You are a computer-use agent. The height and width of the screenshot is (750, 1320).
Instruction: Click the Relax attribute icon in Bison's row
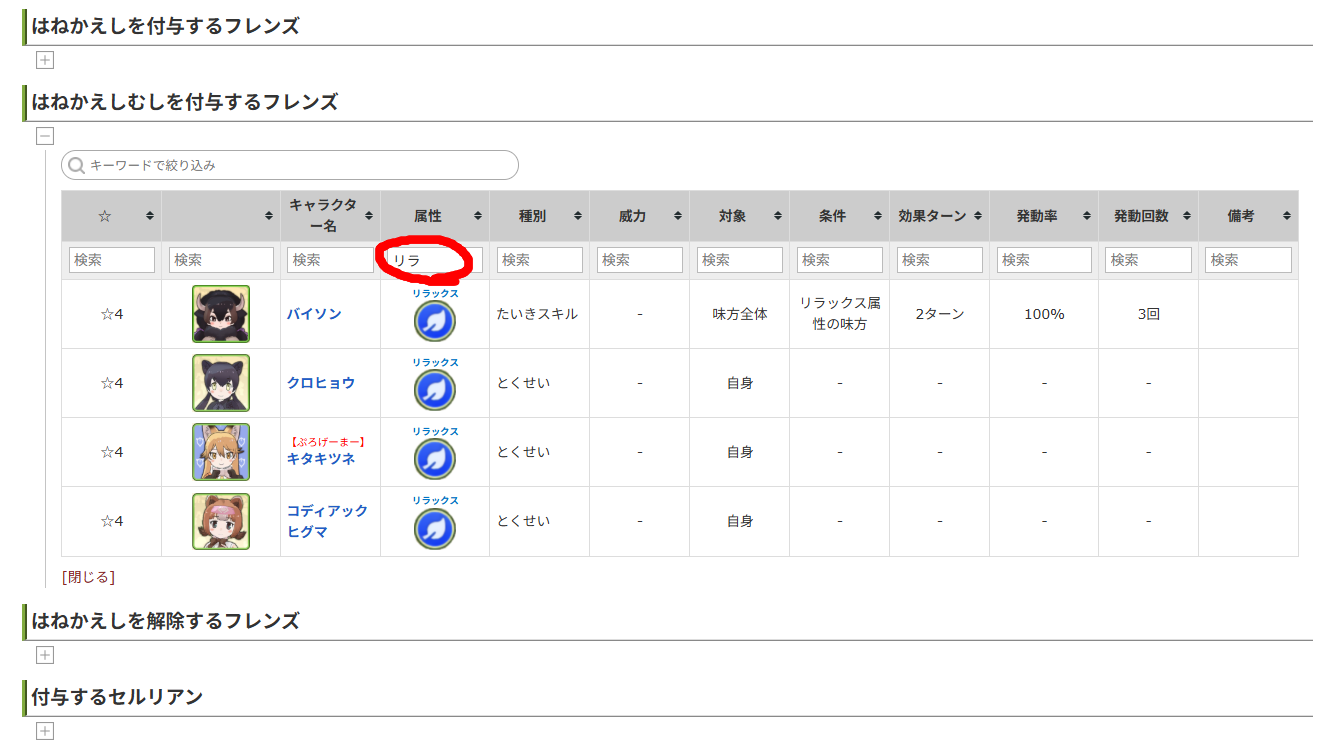tap(435, 321)
